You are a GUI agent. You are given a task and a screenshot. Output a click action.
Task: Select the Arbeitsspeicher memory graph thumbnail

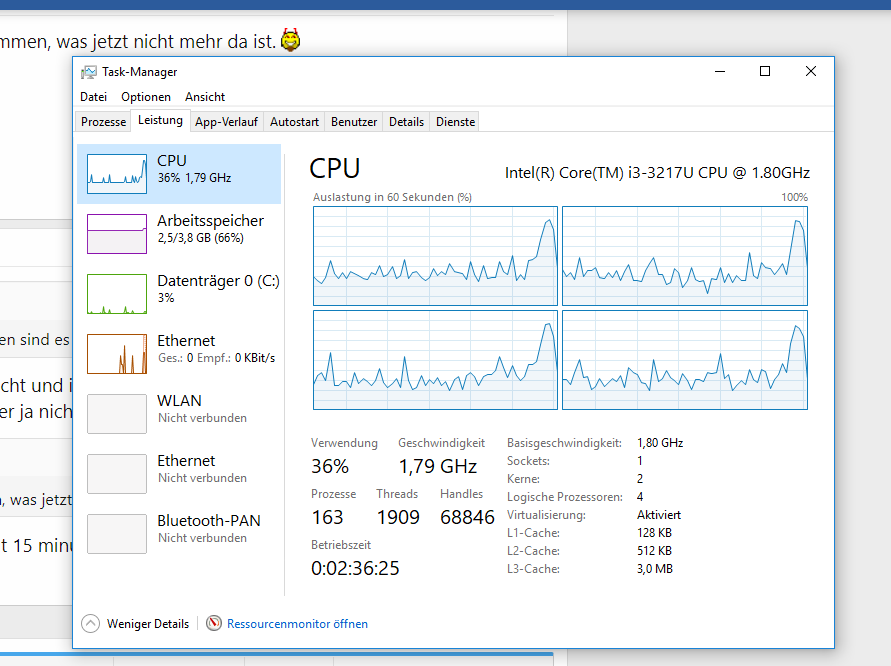pos(117,234)
